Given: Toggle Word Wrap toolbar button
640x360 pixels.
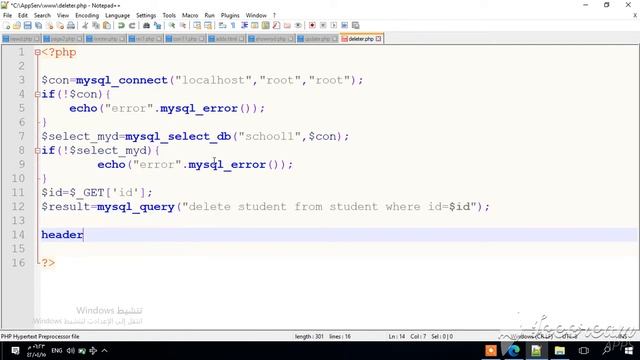Looking at the screenshot, I should [222, 25].
